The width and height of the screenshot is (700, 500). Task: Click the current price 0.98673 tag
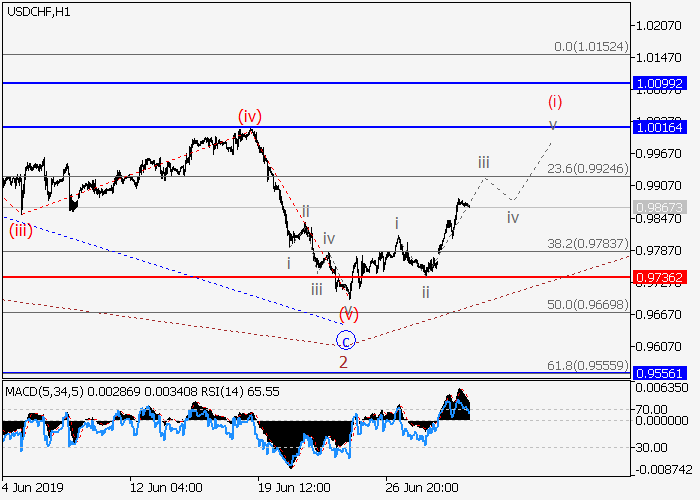tap(662, 207)
